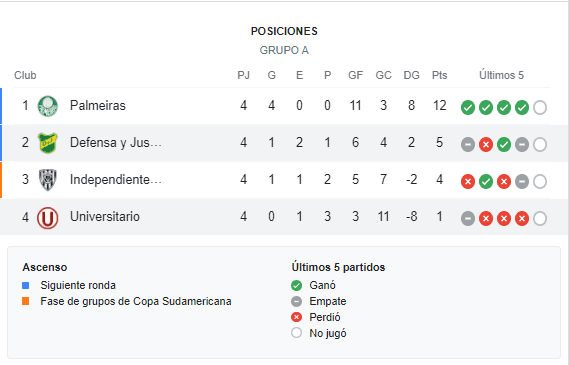
Task: Click the Independiente del Valle crest
Action: pyautogui.click(x=48, y=180)
